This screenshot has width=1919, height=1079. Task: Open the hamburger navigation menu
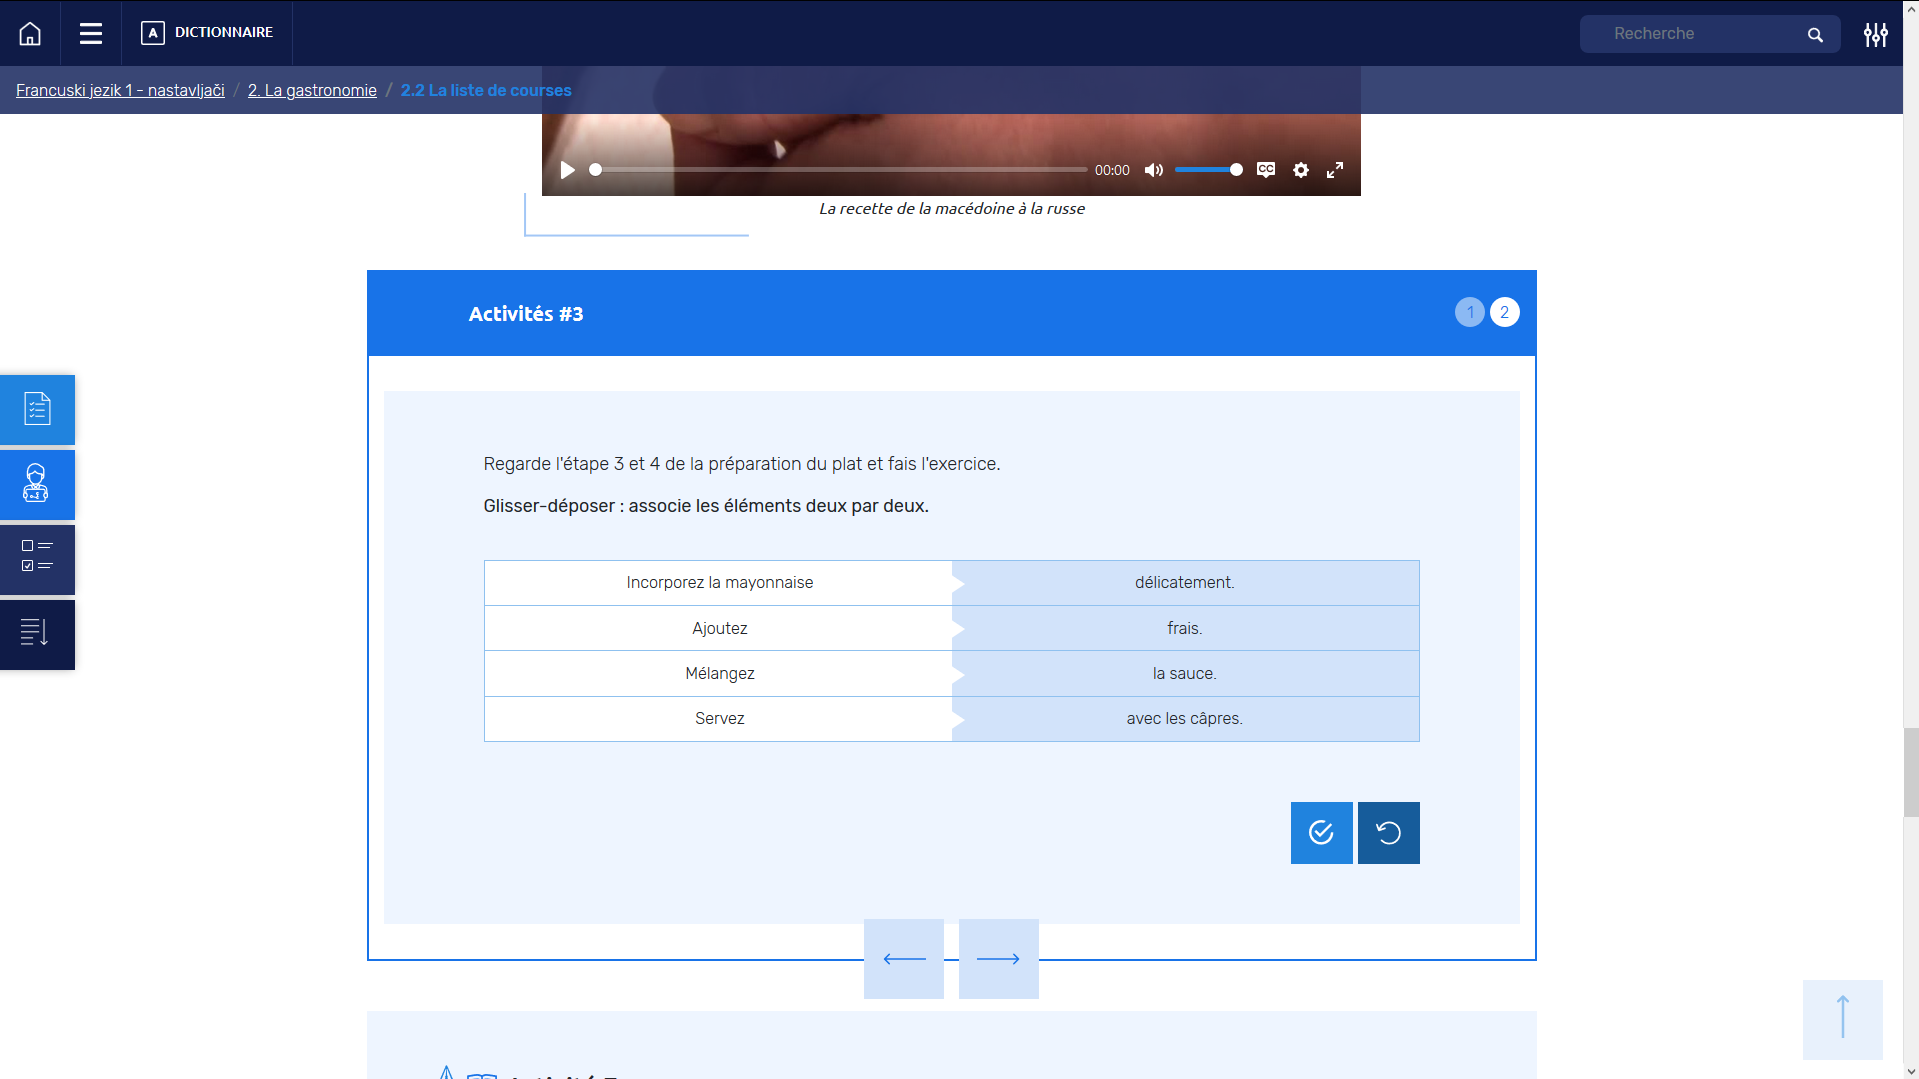click(x=91, y=34)
